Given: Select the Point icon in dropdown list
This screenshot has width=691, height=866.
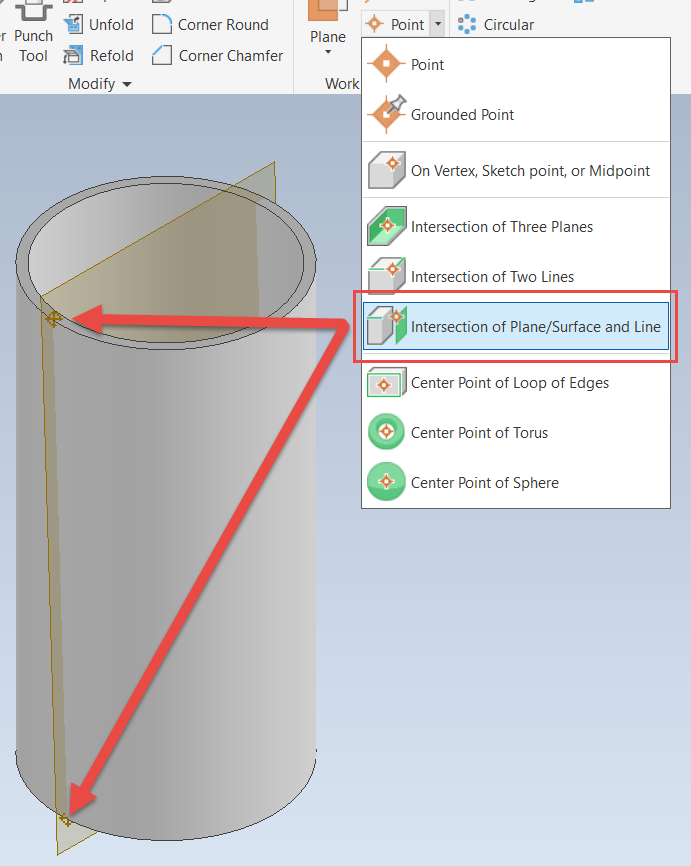Looking at the screenshot, I should pos(386,64).
